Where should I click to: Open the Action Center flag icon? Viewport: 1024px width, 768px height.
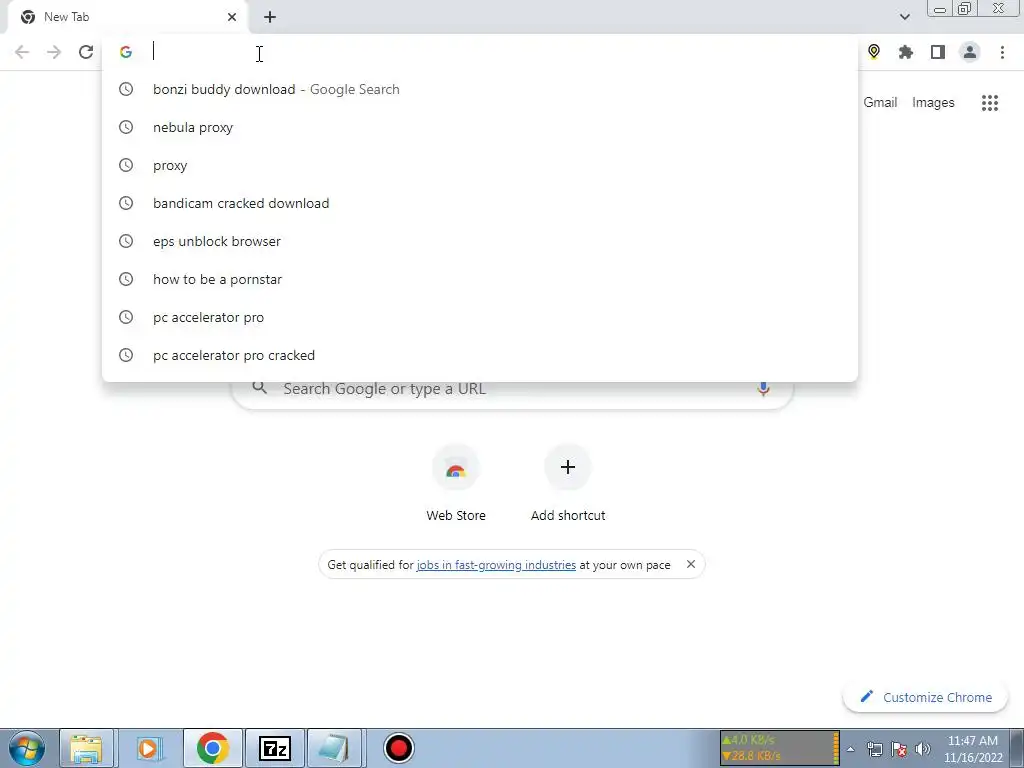(899, 749)
